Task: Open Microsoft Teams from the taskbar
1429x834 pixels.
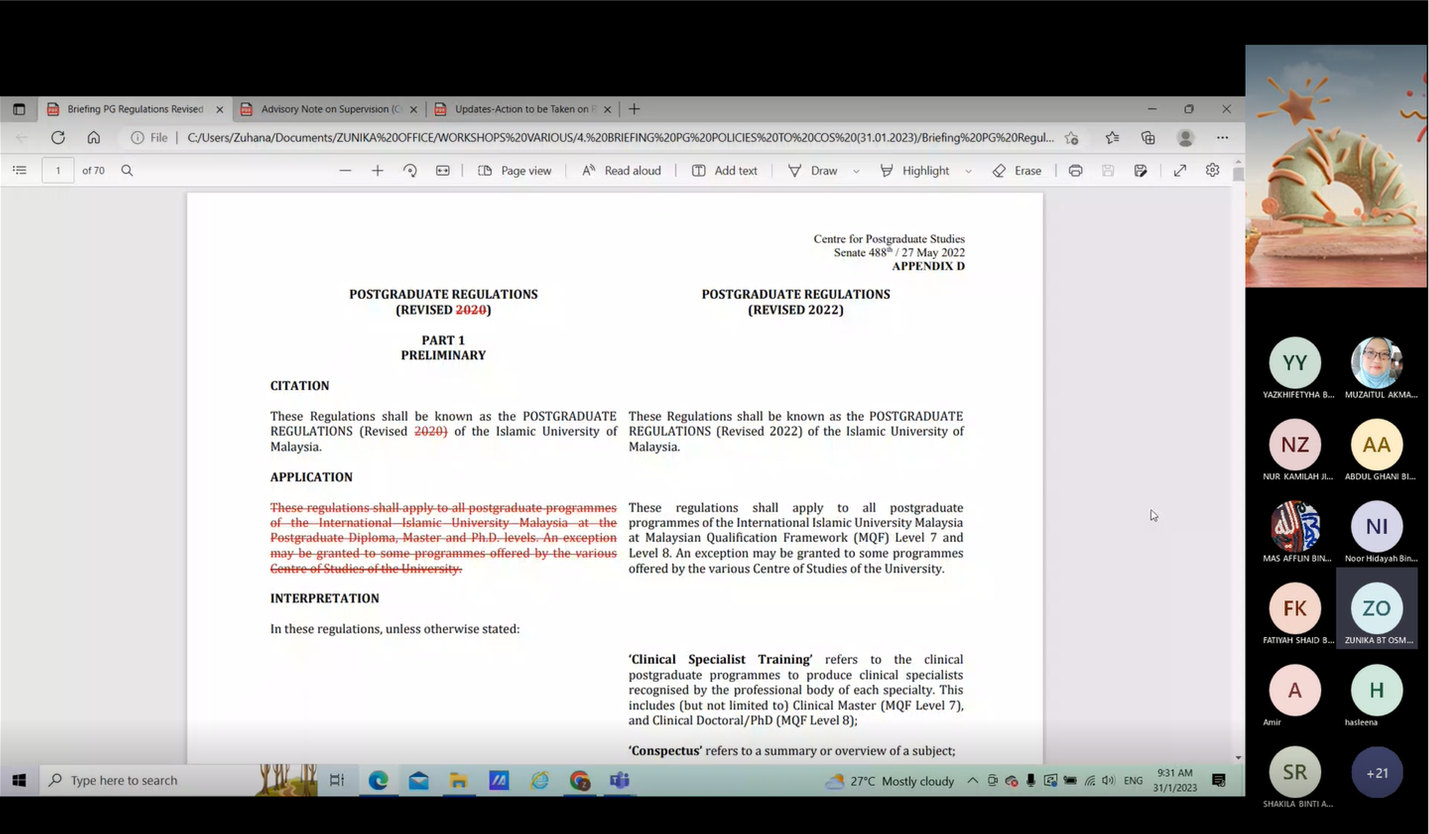Action: click(620, 780)
